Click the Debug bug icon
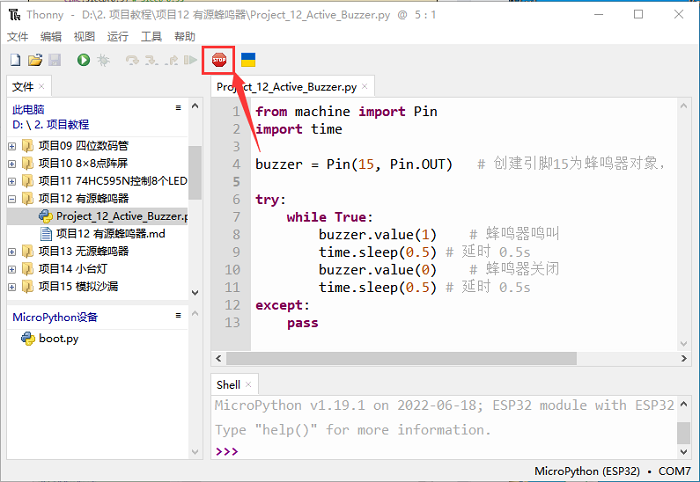Screen dimensions: 700x482 102,61
